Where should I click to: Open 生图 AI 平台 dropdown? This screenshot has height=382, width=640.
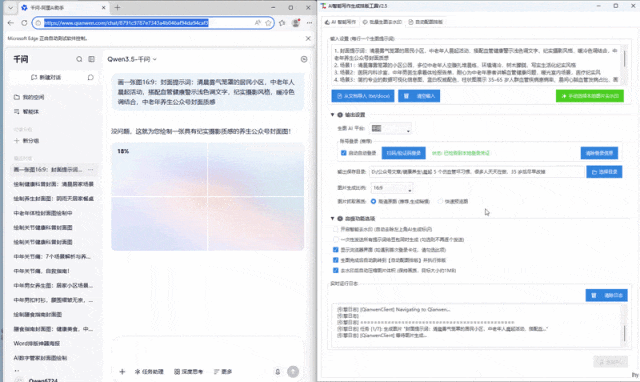click(x=391, y=129)
